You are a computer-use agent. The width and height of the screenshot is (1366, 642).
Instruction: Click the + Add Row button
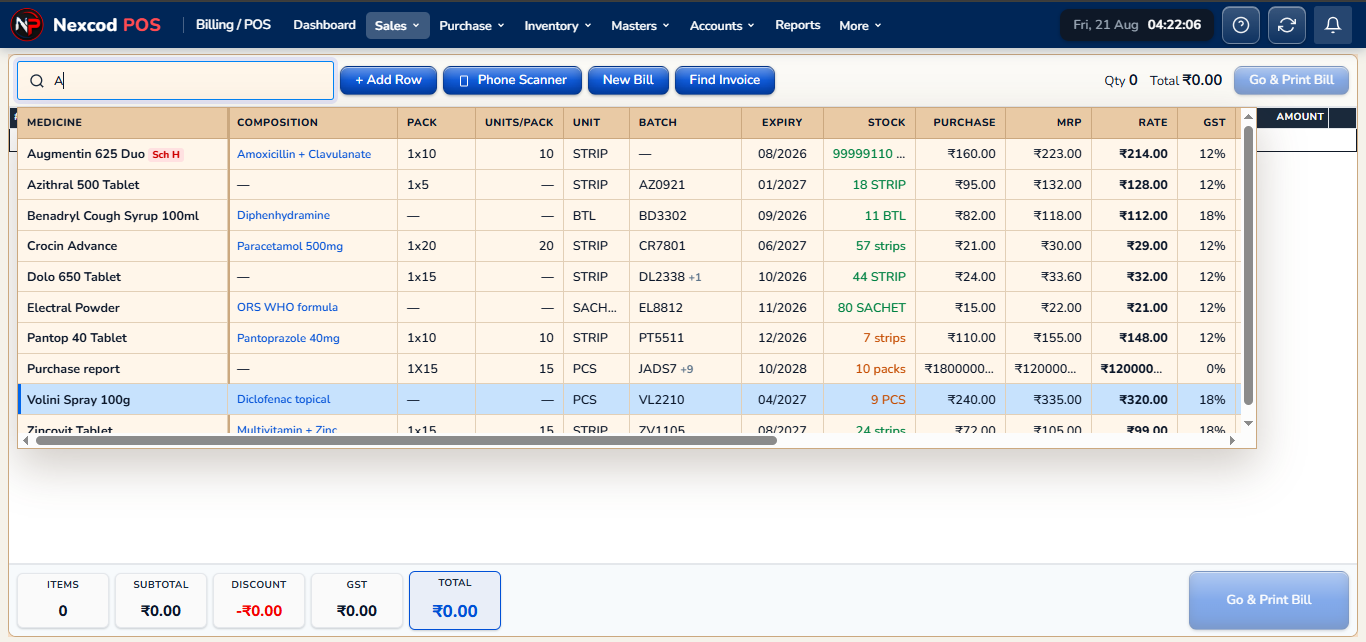click(x=388, y=80)
